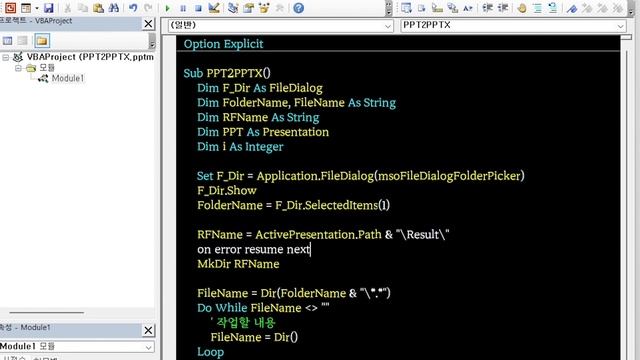Click the project panel horizontal scrollbar
The image size is (640, 360).
(x=47, y=313)
